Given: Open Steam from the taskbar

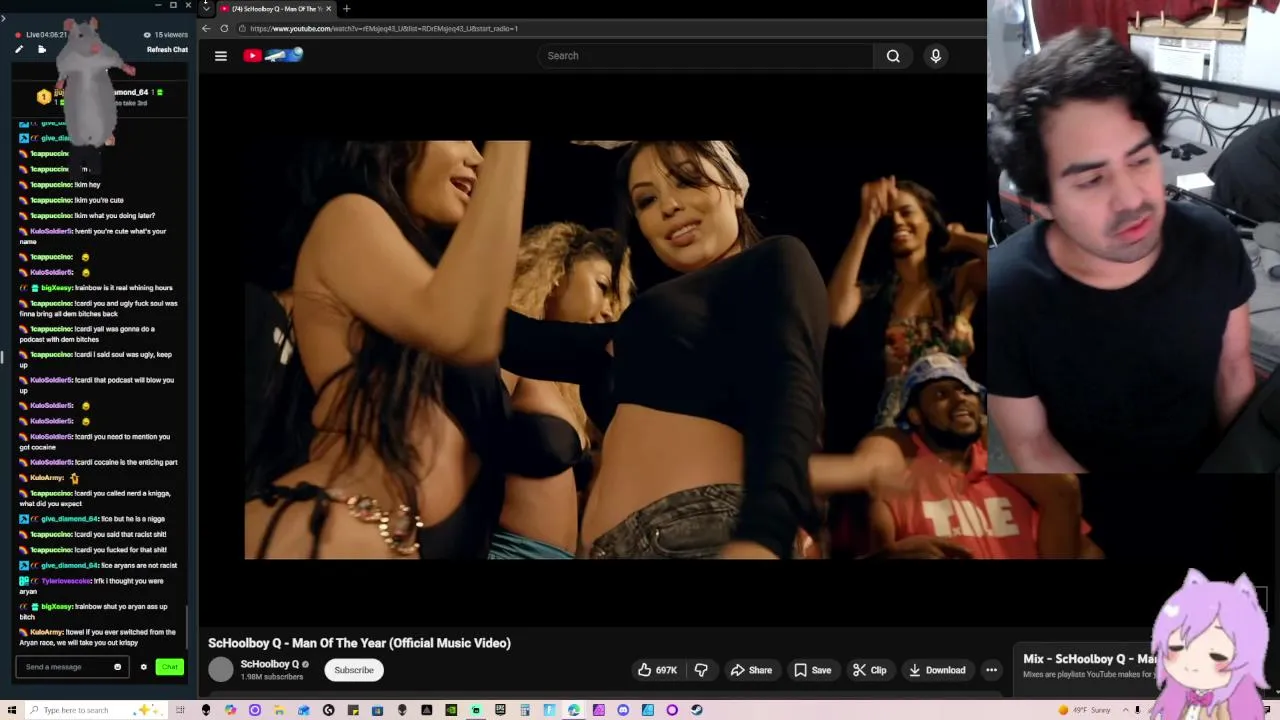Looking at the screenshot, I should point(696,710).
